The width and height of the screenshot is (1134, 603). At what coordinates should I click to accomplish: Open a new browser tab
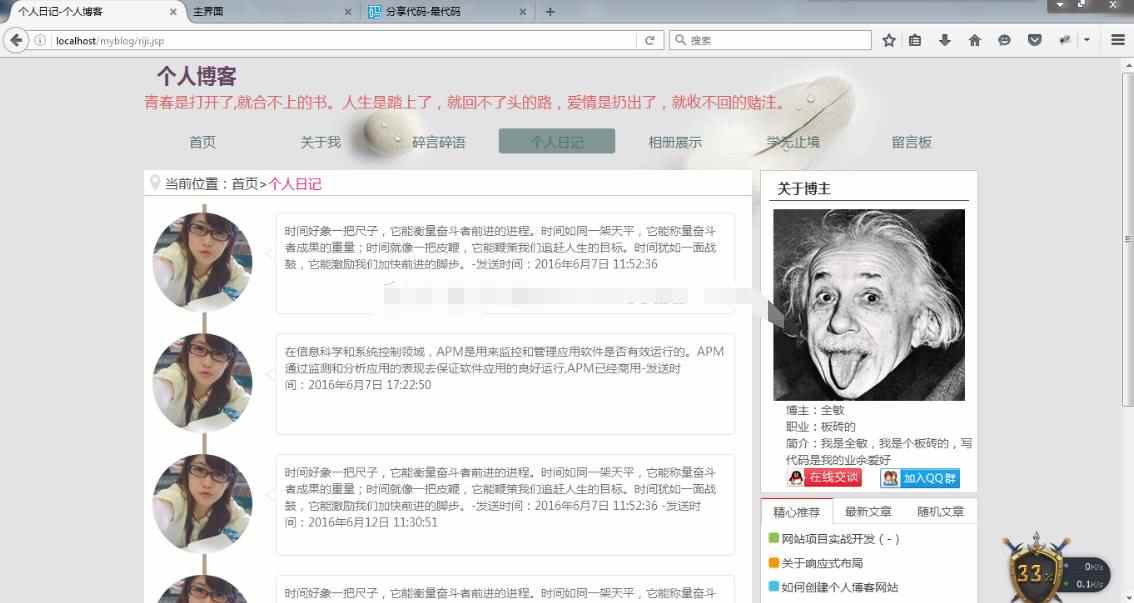coord(550,12)
